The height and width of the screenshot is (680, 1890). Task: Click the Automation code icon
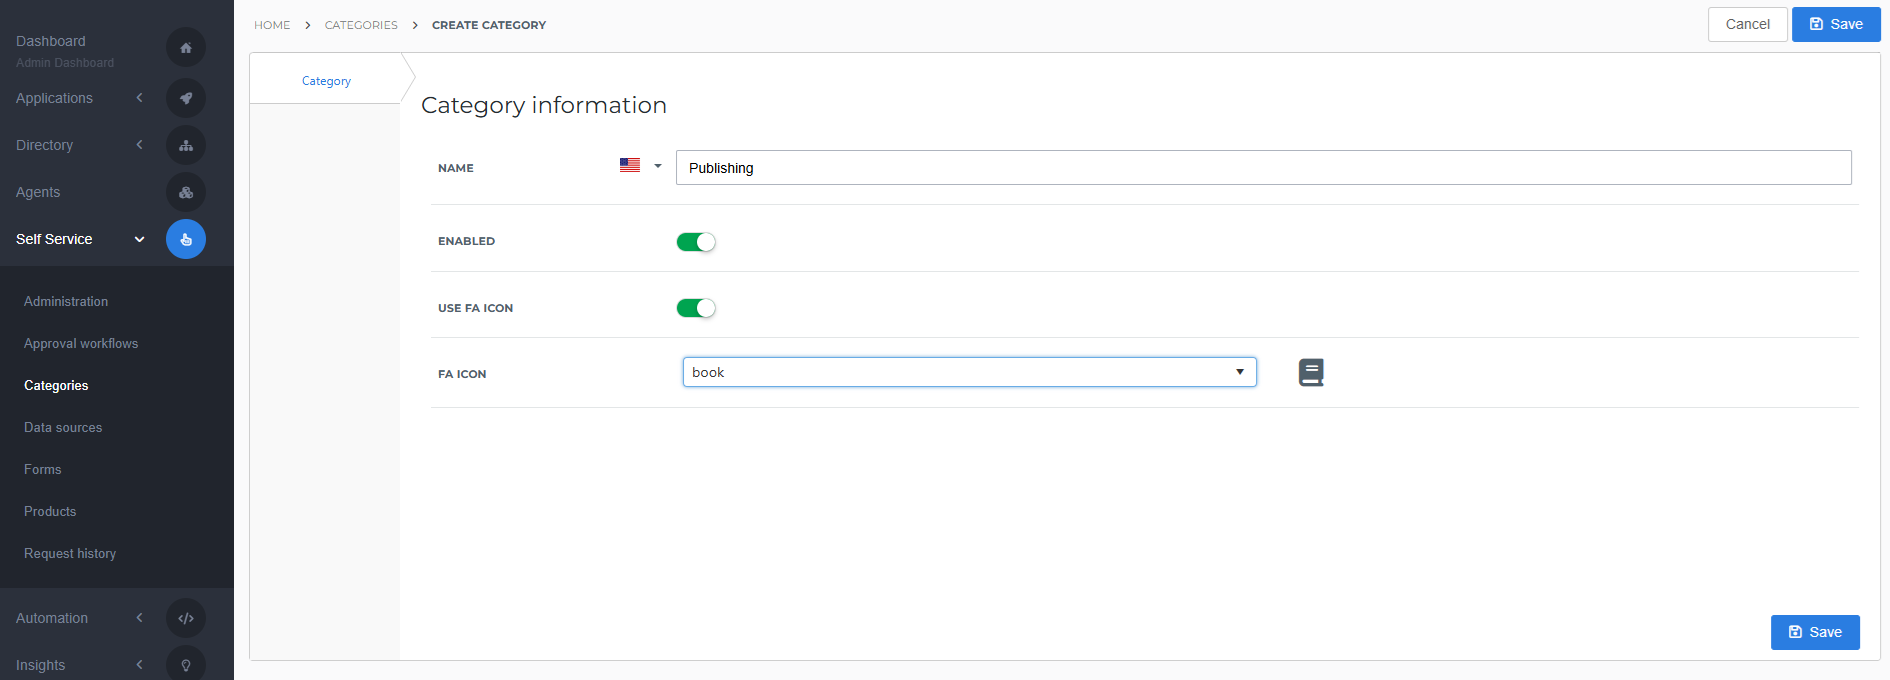click(186, 618)
